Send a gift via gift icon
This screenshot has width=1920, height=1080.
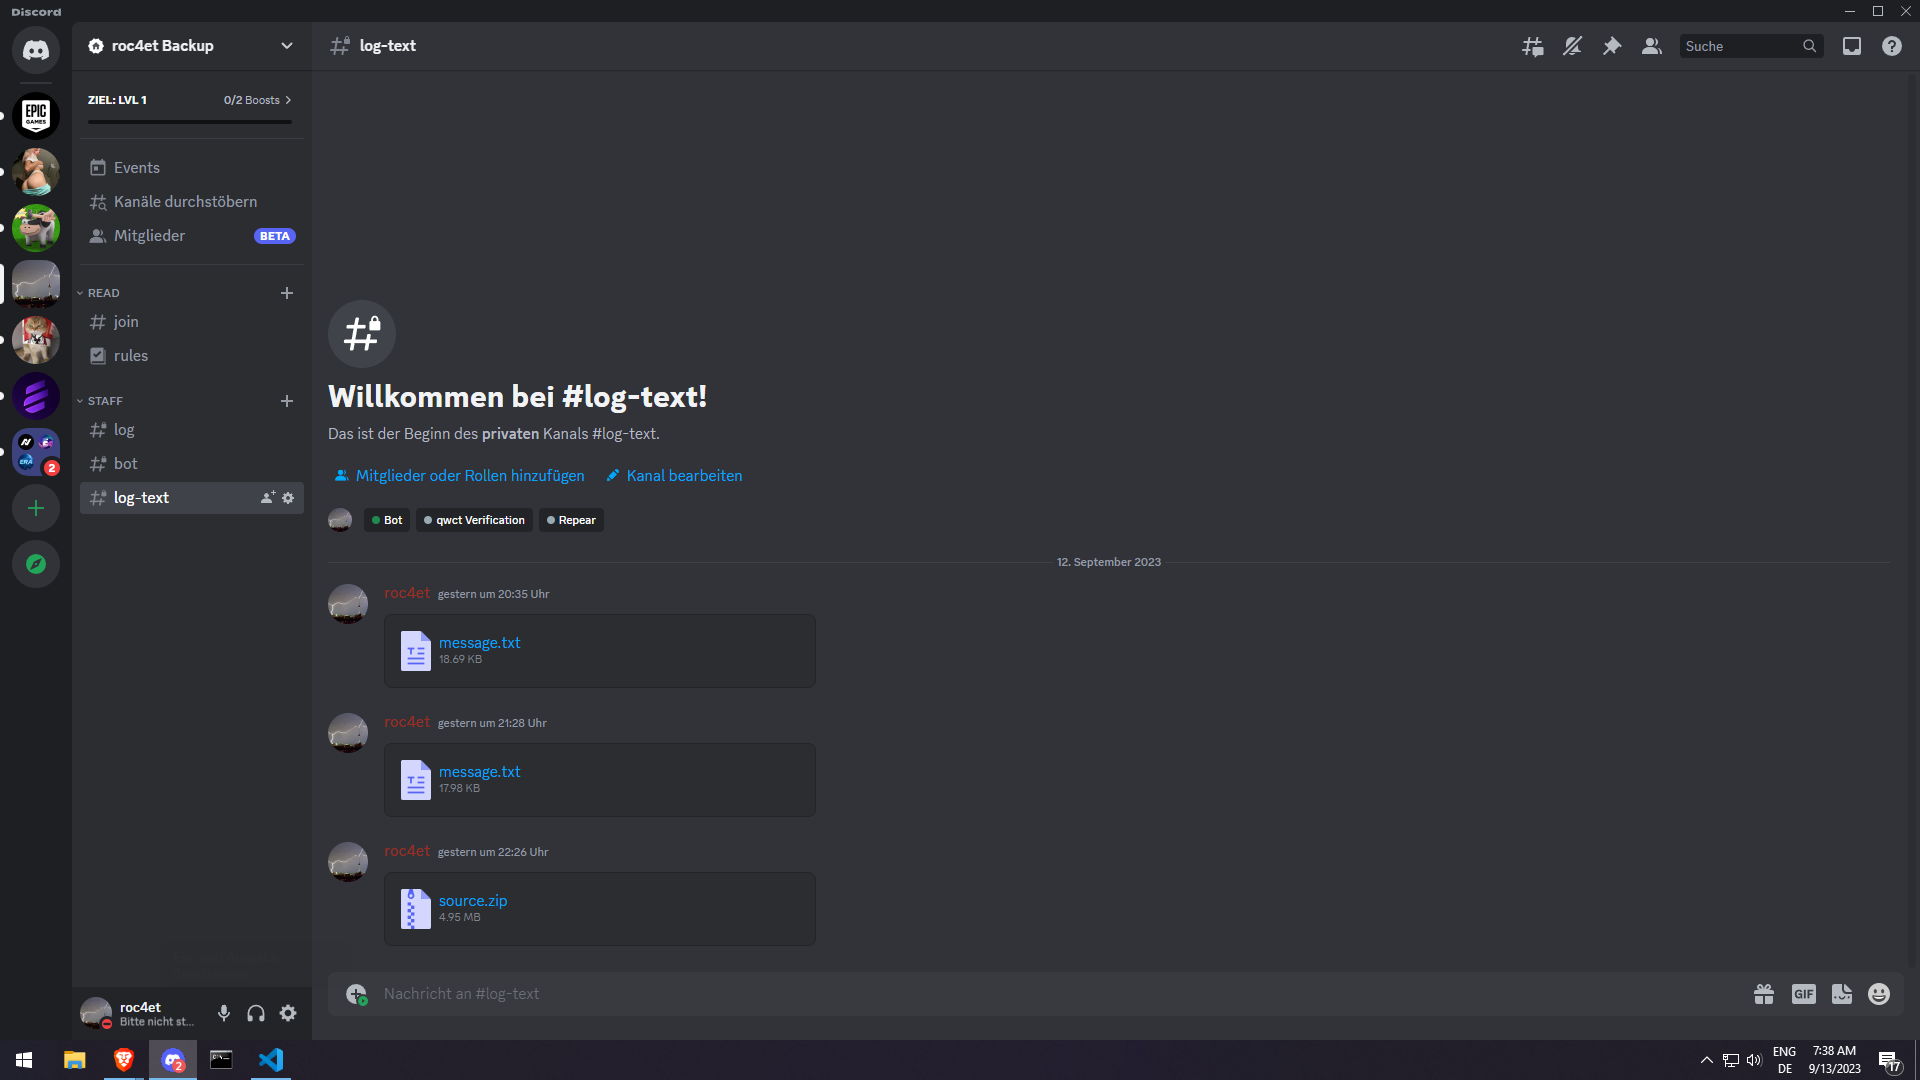click(x=1764, y=994)
